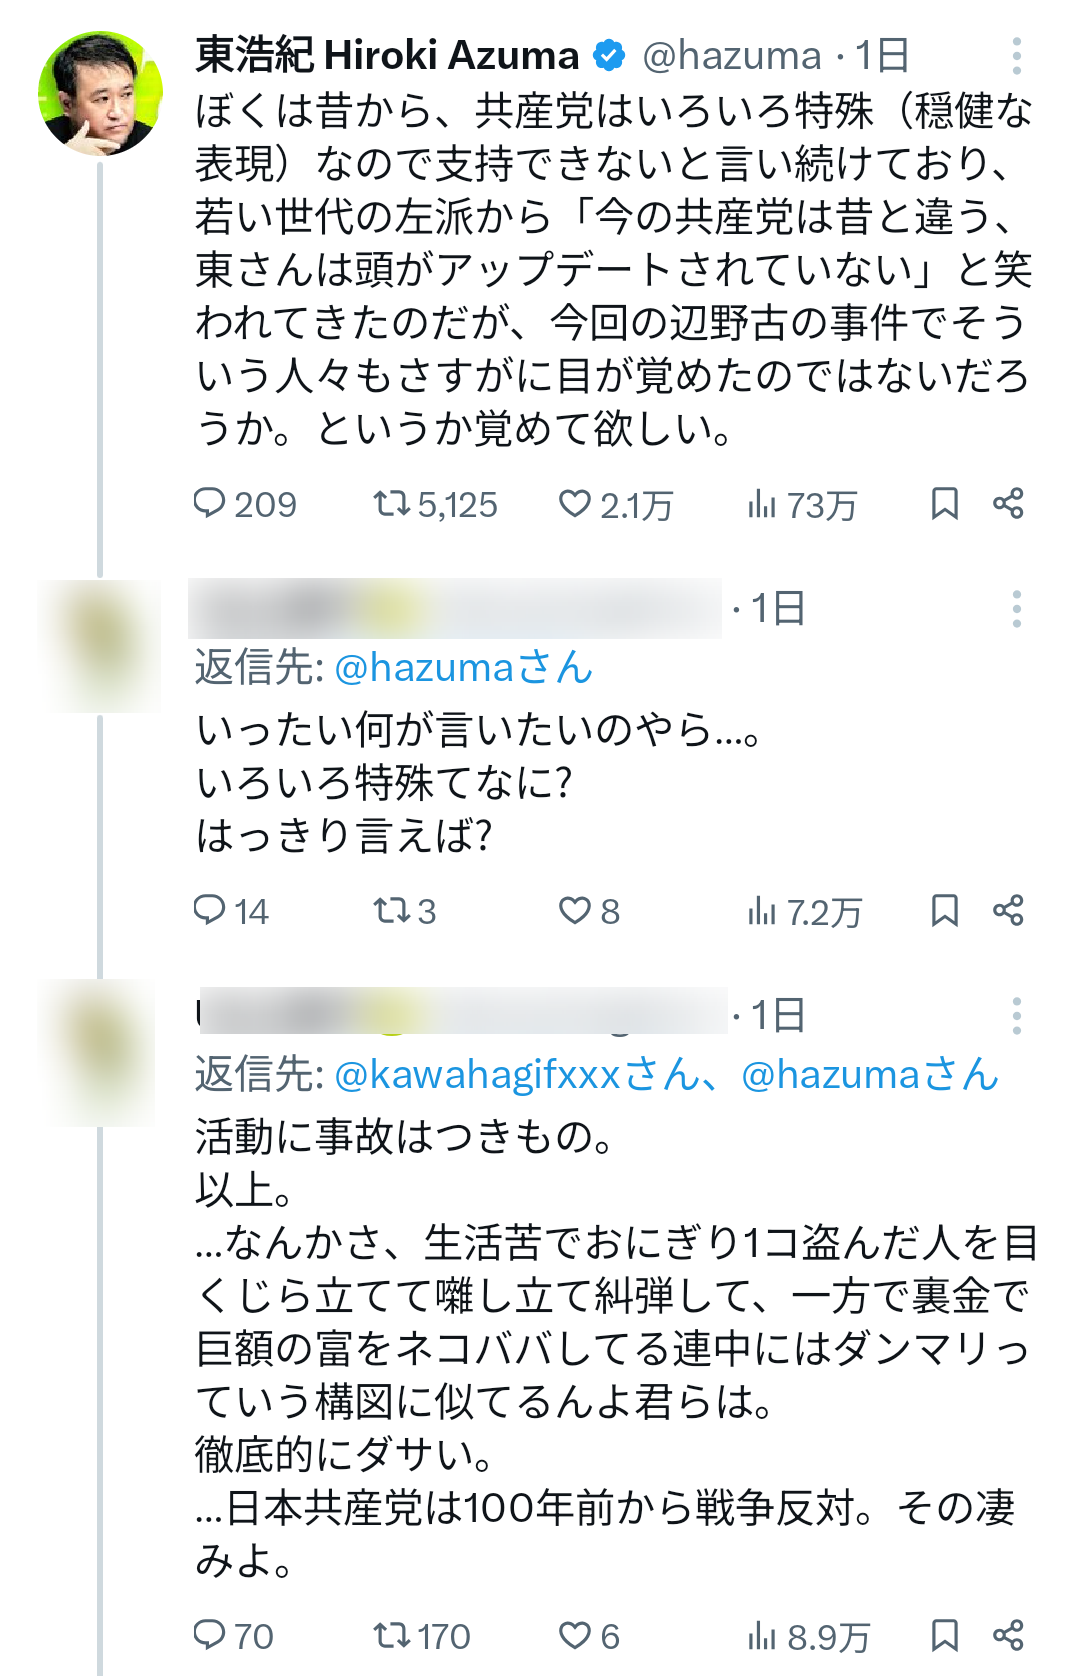
Task: Retweet the reply with 3 reposts
Action: click(404, 911)
